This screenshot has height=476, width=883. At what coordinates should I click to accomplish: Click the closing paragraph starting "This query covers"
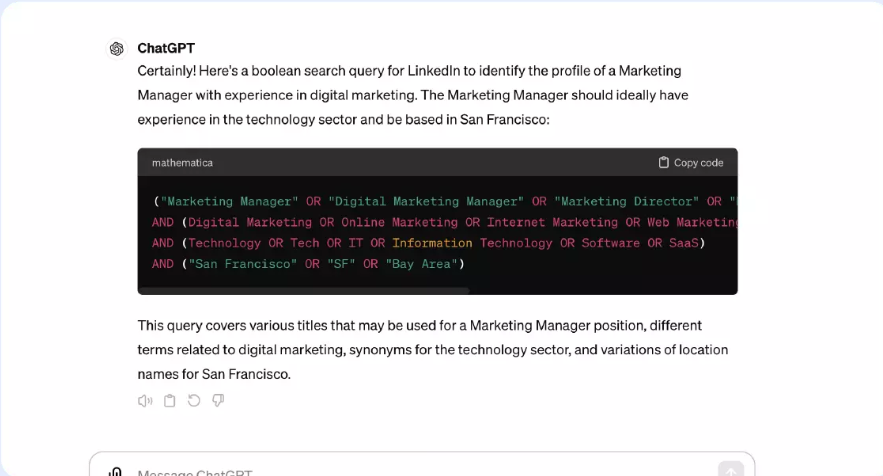(432, 350)
